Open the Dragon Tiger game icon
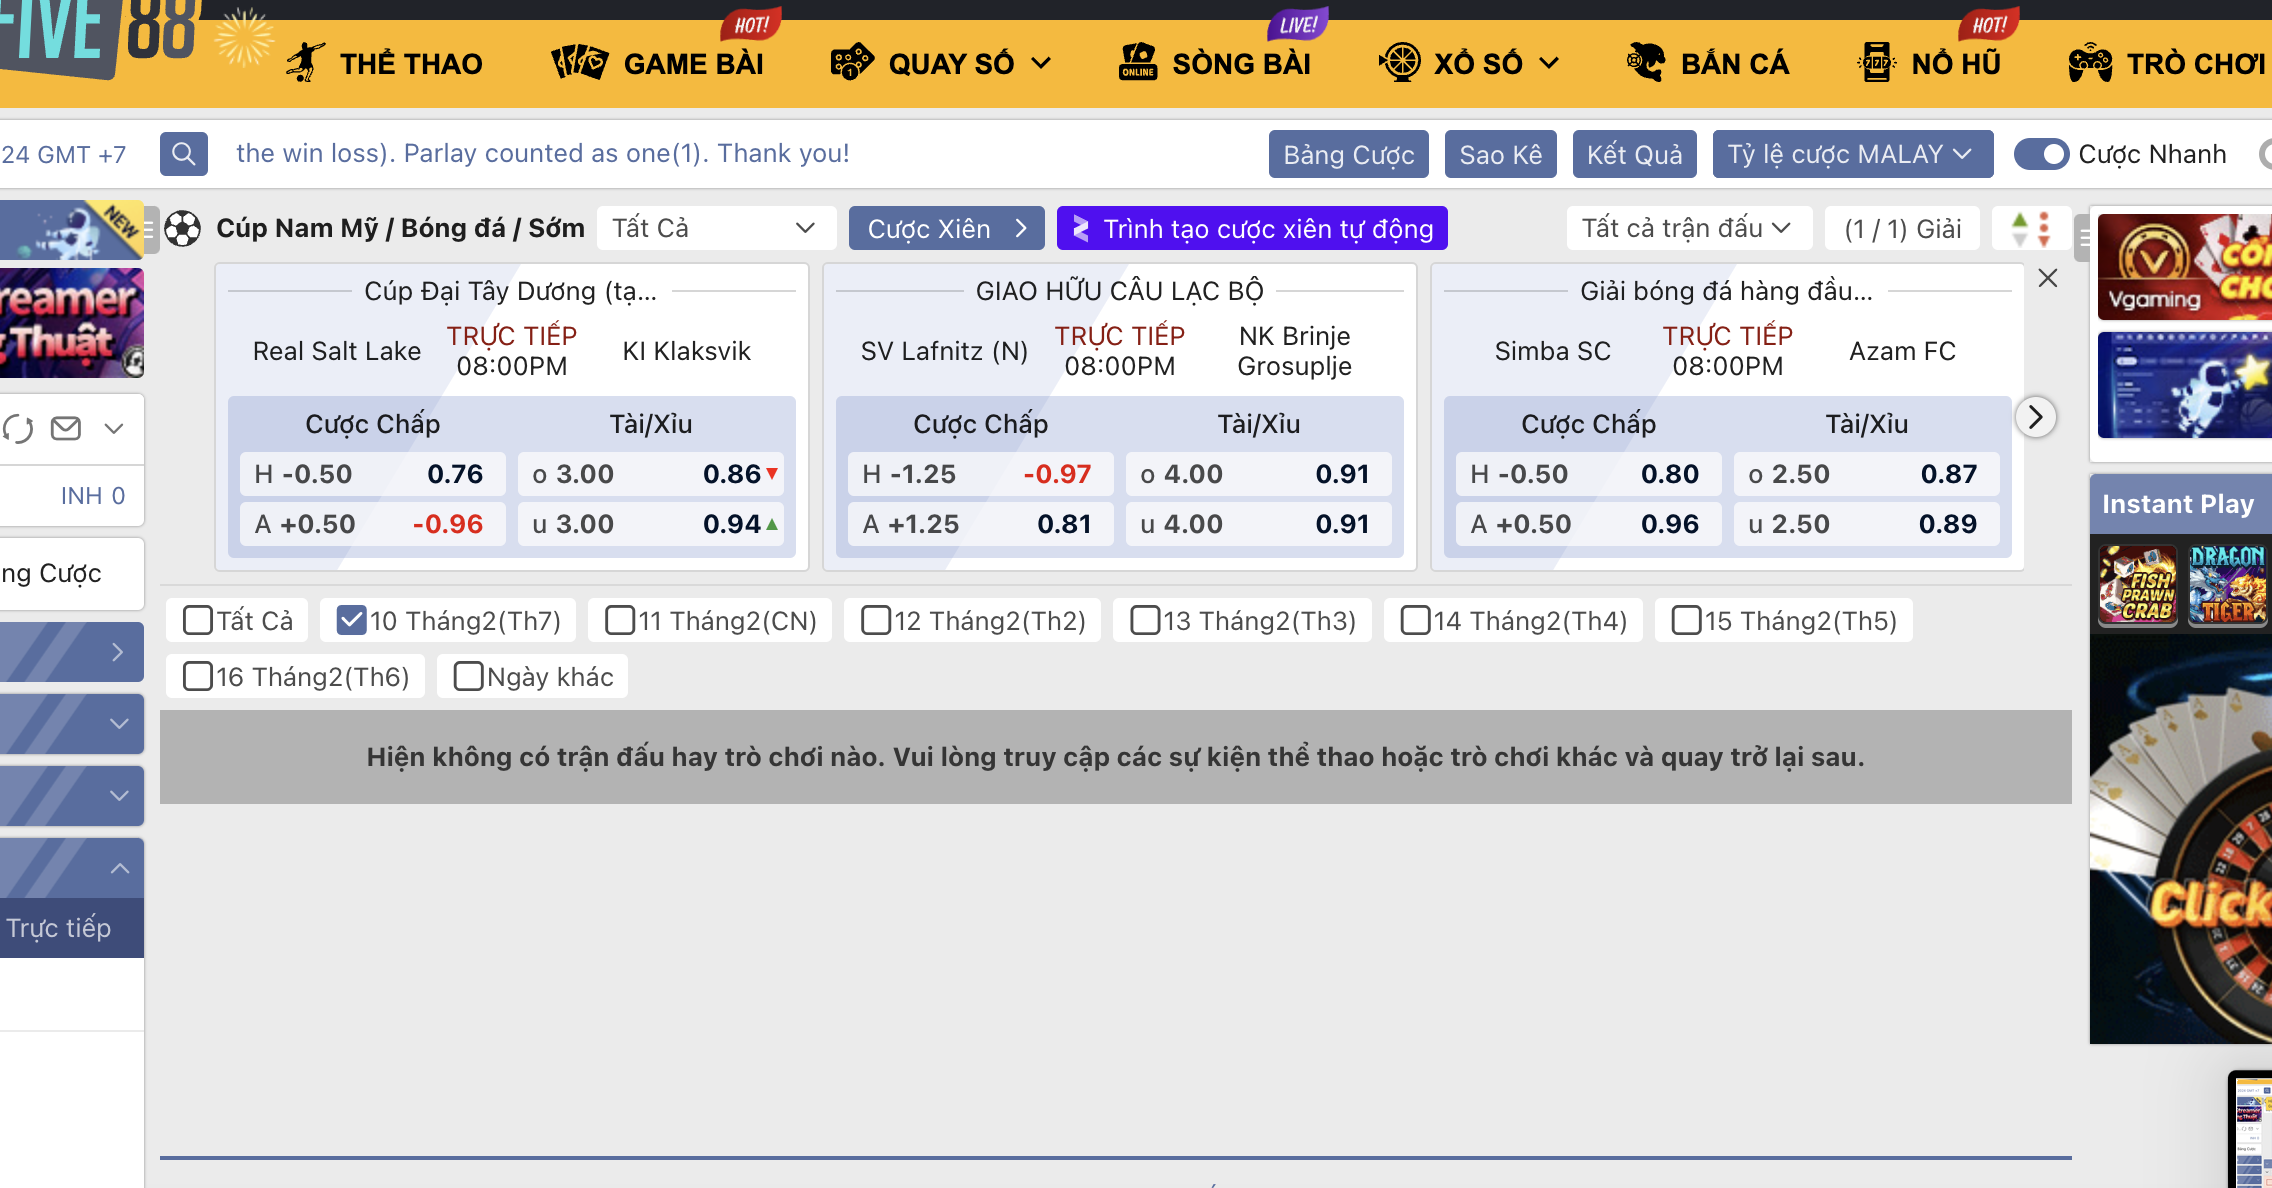The height and width of the screenshot is (1188, 2272). pos(2226,586)
